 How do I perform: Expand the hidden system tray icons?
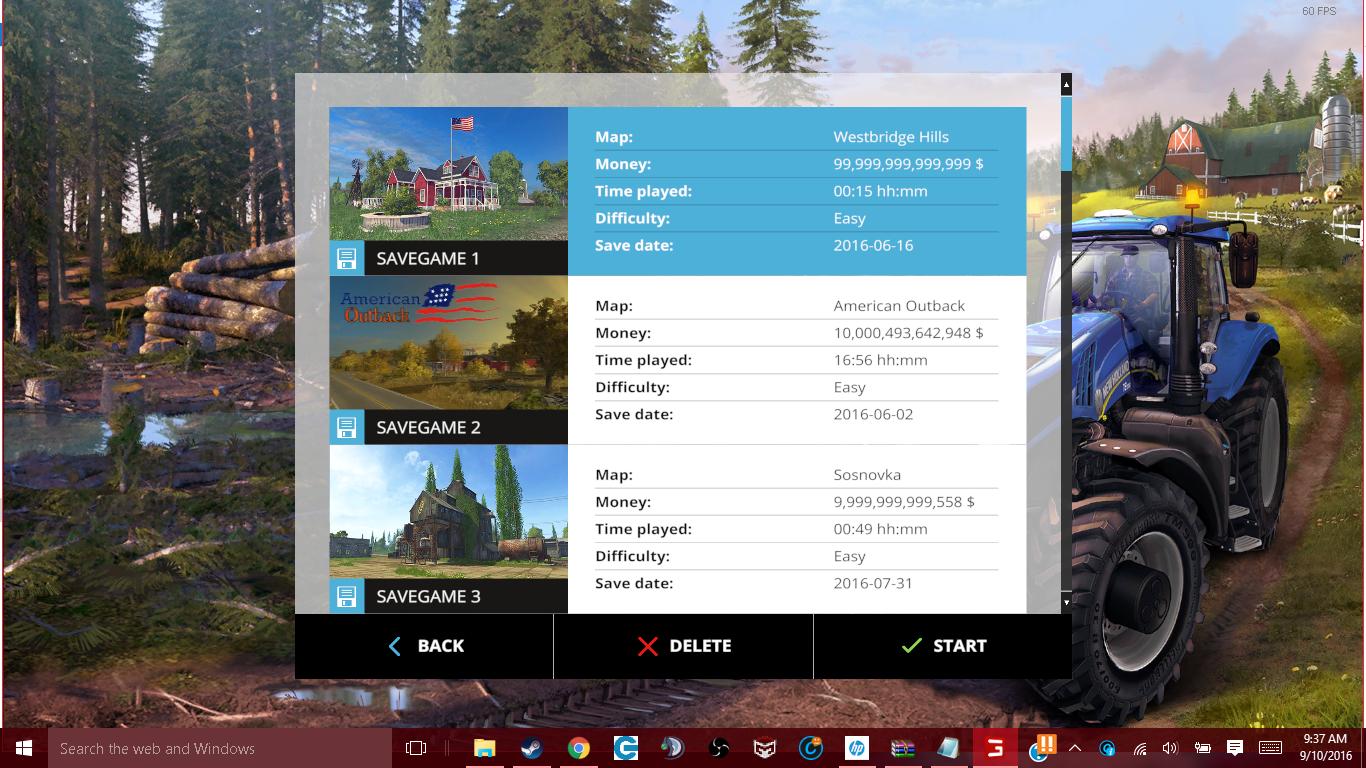tap(1075, 748)
